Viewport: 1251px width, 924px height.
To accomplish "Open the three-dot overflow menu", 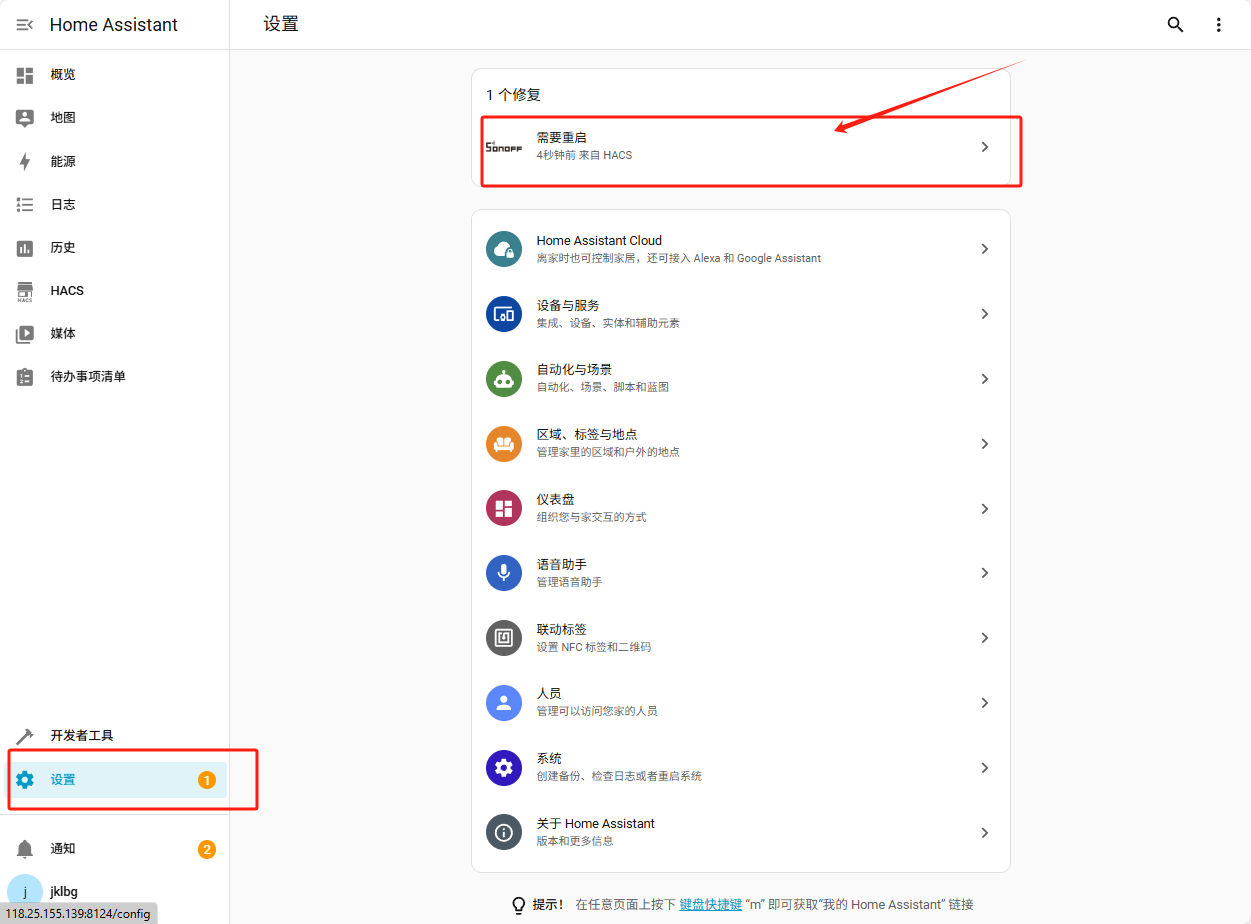I will click(x=1219, y=25).
